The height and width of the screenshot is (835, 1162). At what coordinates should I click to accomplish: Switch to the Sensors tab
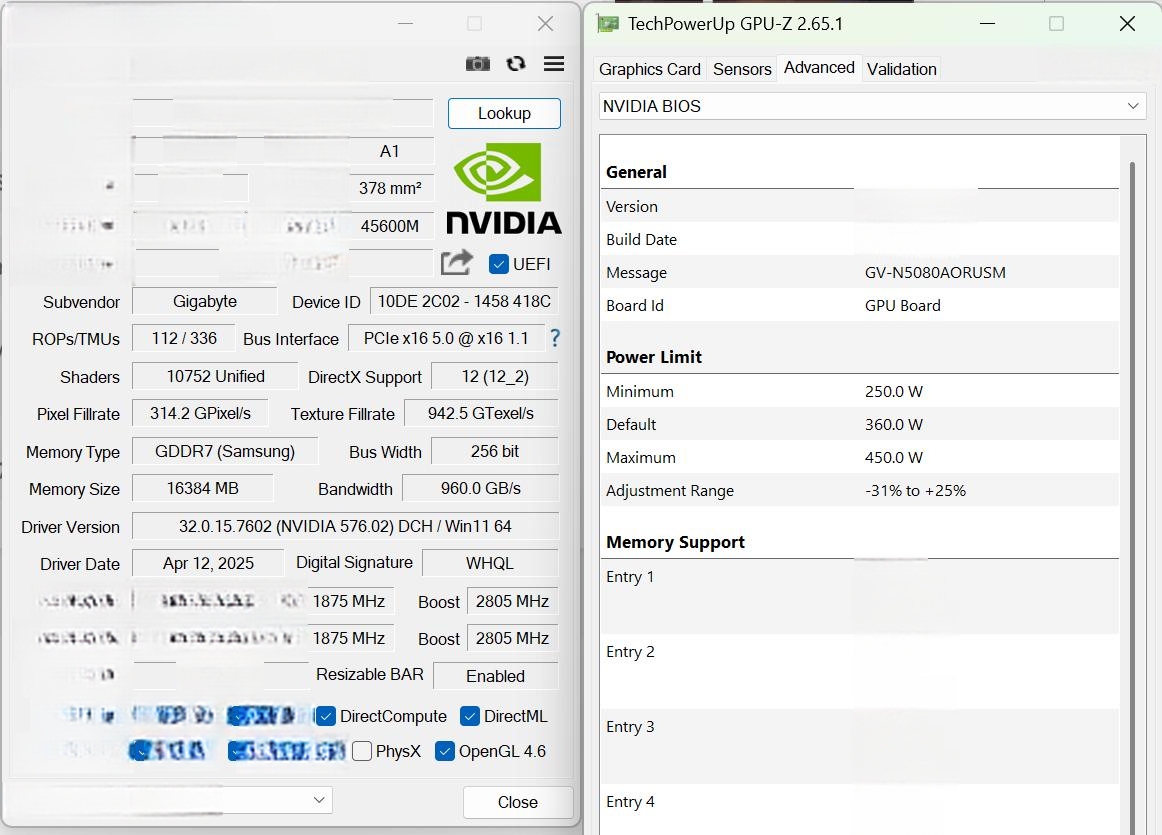point(742,70)
